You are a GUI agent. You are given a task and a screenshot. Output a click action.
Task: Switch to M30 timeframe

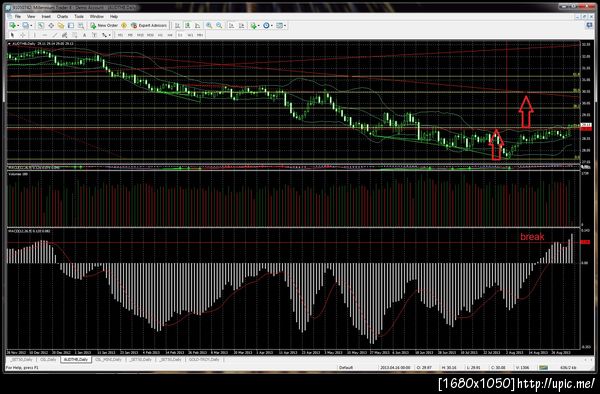tap(150, 35)
